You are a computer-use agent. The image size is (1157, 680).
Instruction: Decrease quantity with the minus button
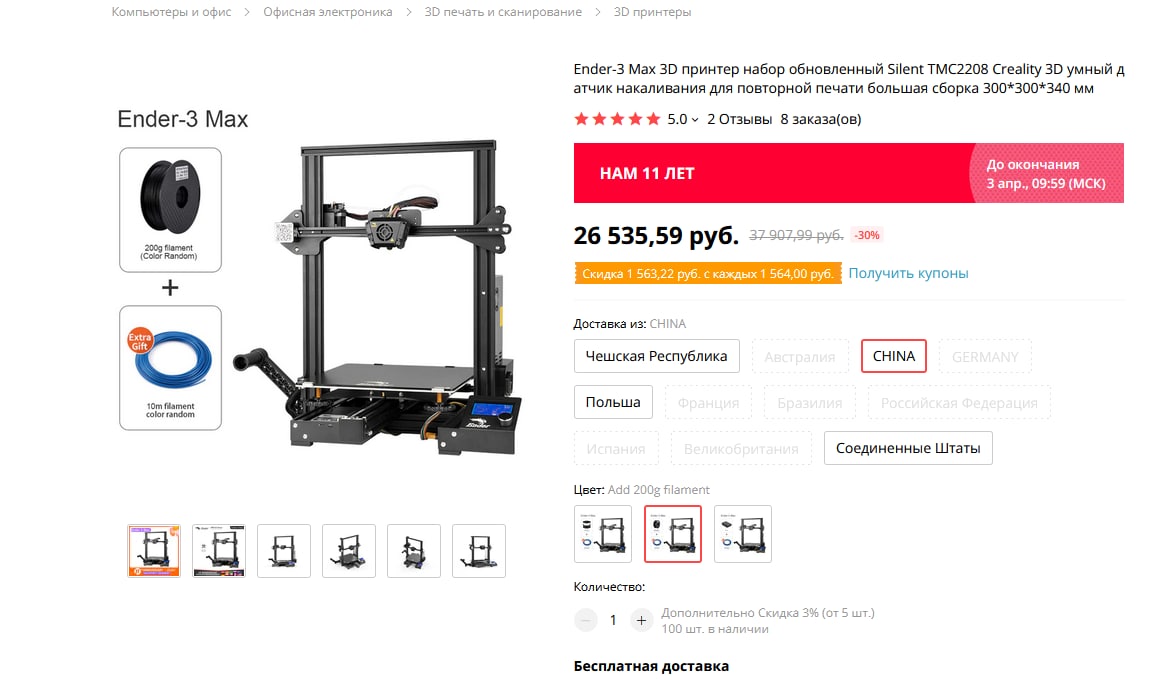(x=585, y=620)
